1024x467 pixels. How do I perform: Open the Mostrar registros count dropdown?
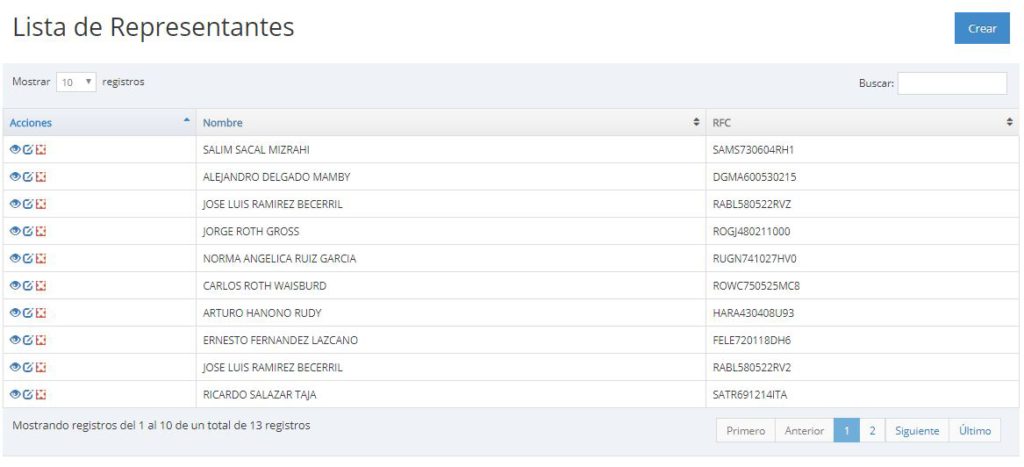[x=76, y=83]
